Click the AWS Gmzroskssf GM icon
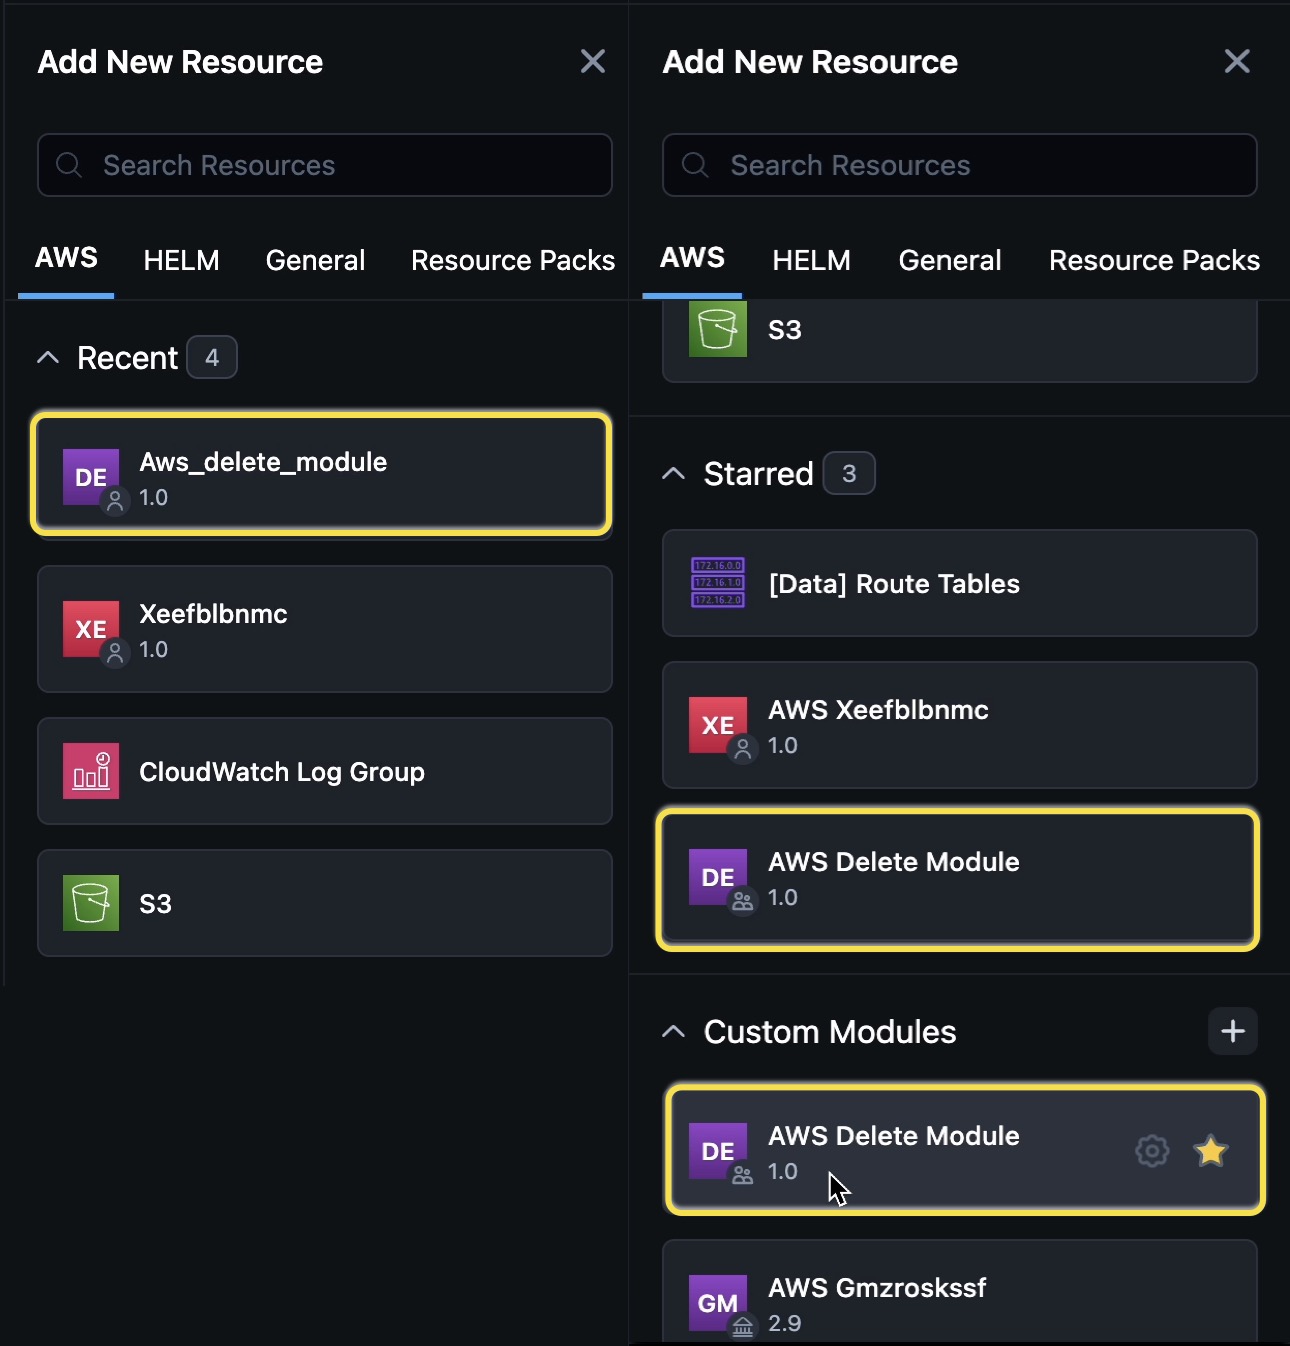 tap(718, 1303)
